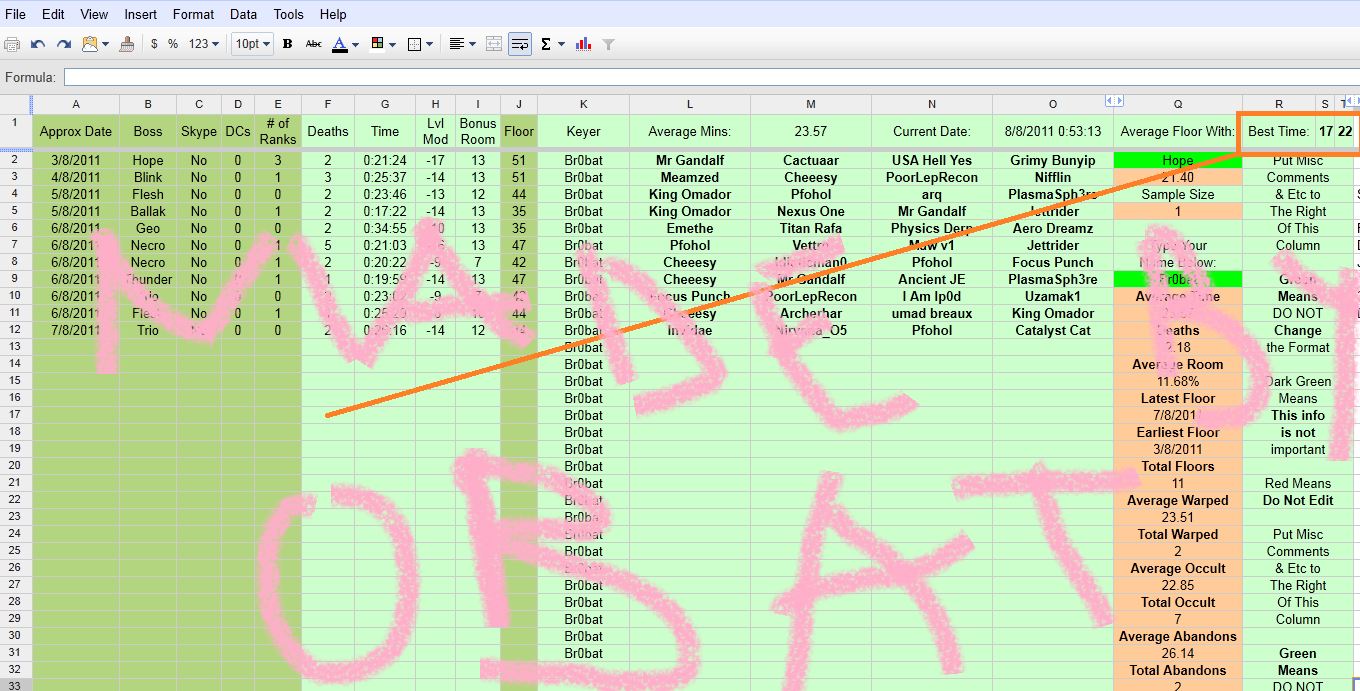Image resolution: width=1360 pixels, height=691 pixels.
Task: Click the 'Boss' header cell
Action: (148, 132)
